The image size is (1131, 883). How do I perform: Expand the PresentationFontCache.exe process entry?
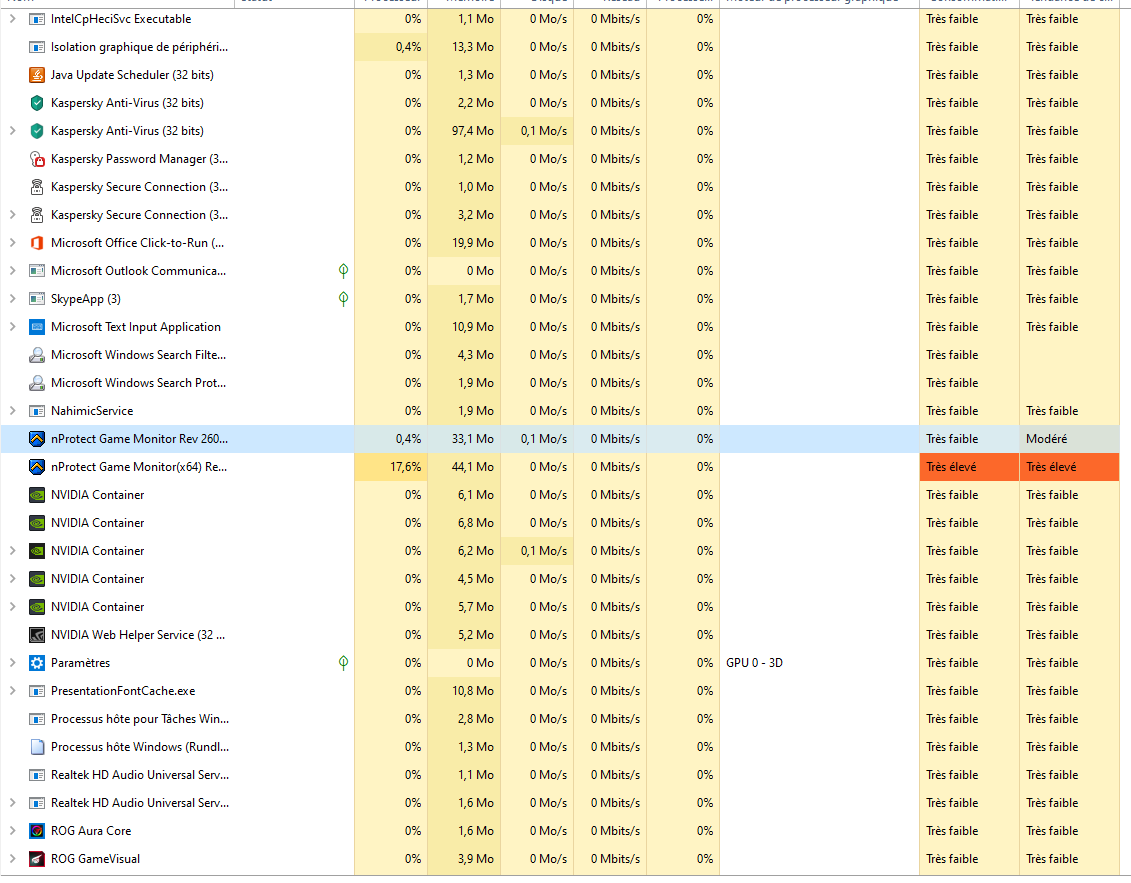point(12,691)
